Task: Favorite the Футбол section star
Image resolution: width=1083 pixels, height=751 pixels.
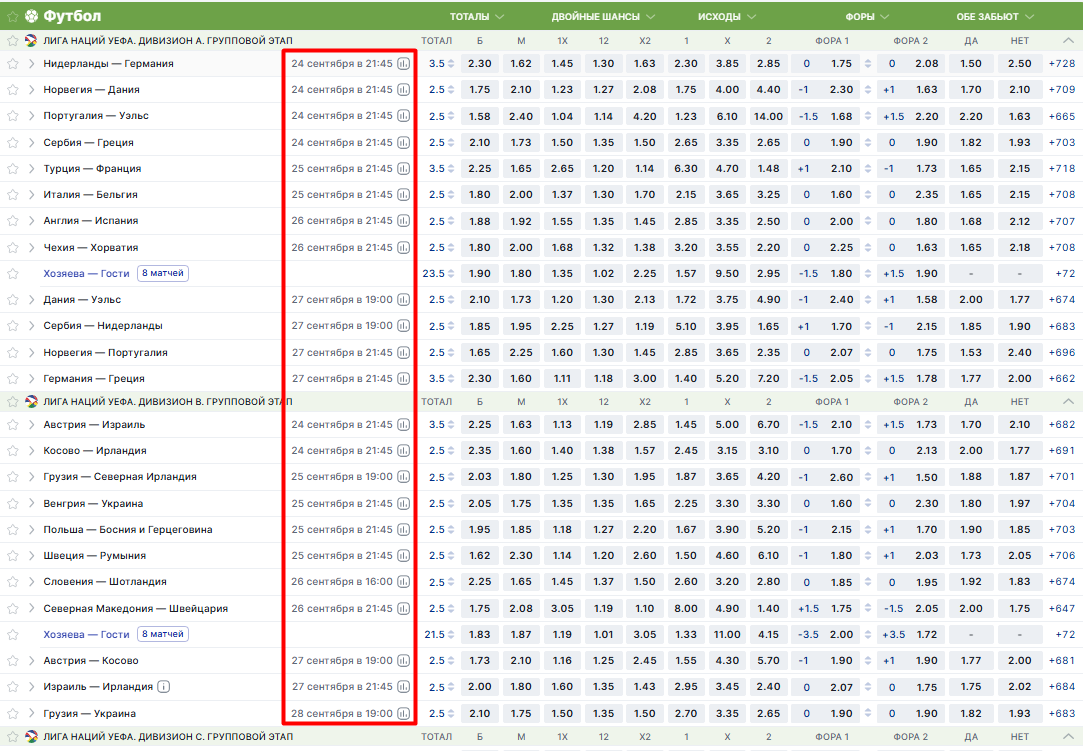Action: point(12,16)
